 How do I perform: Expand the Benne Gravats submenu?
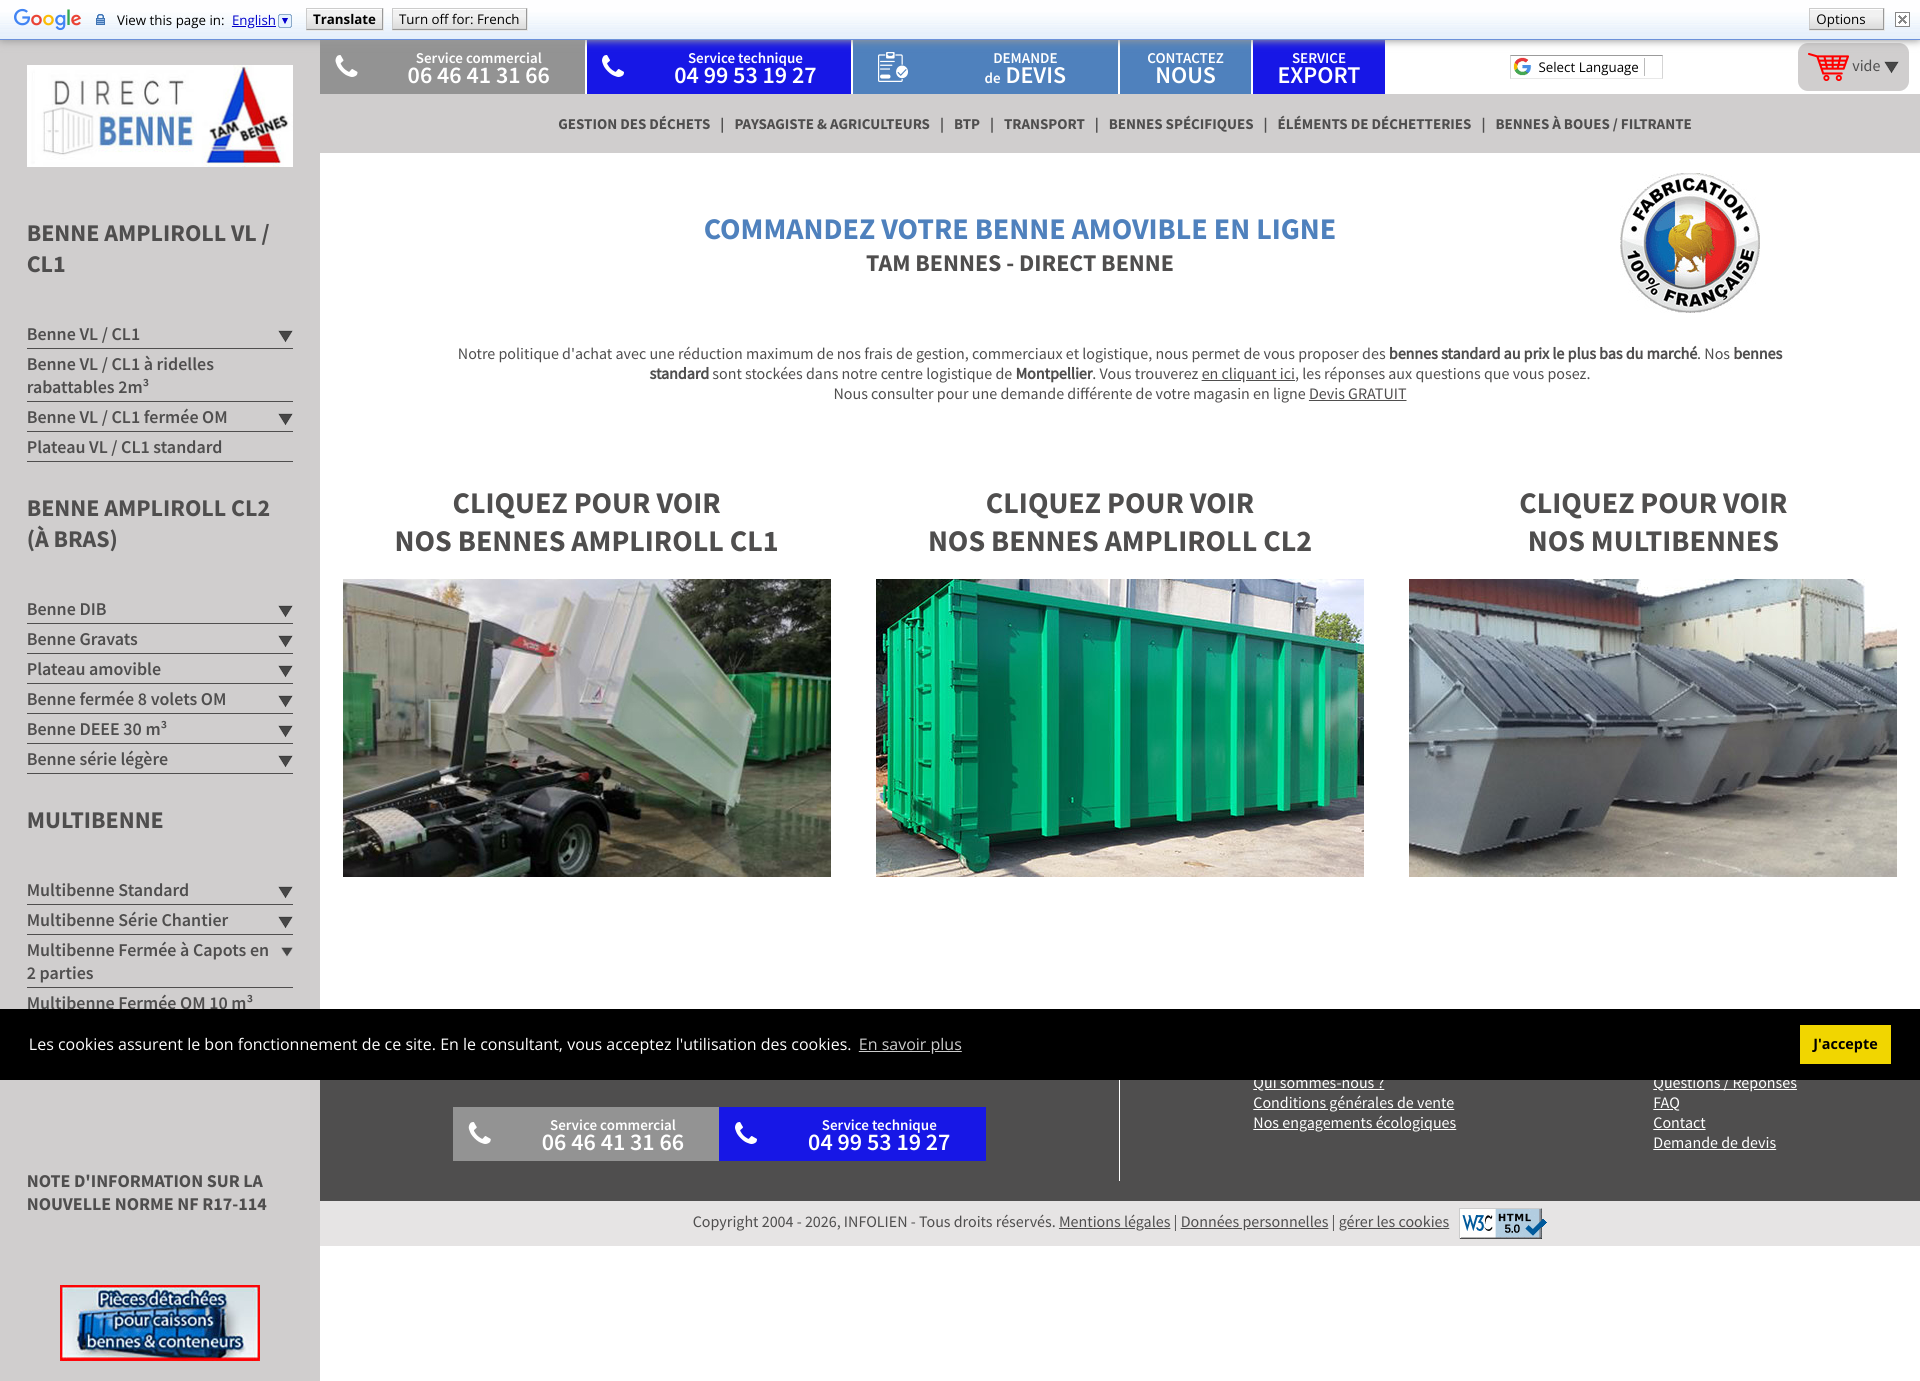[285, 641]
